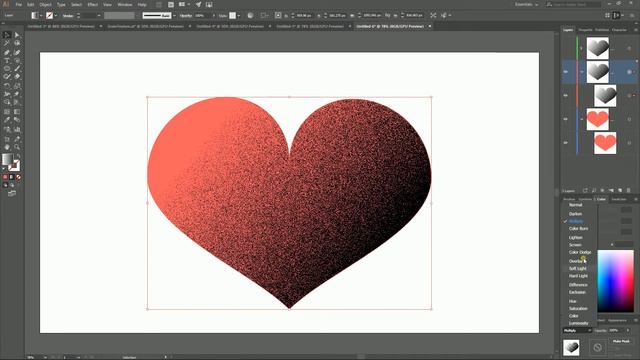Select the Rotate tool
Screen dimensions: 640x360
tap(7, 85)
